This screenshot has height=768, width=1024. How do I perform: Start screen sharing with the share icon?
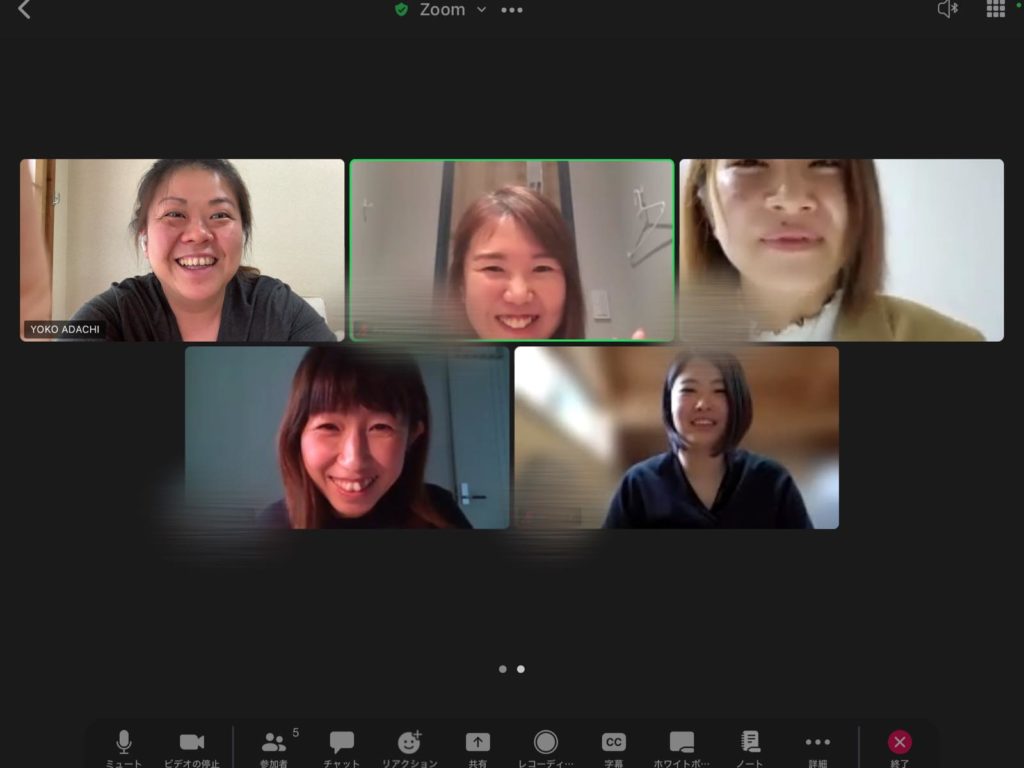(478, 743)
